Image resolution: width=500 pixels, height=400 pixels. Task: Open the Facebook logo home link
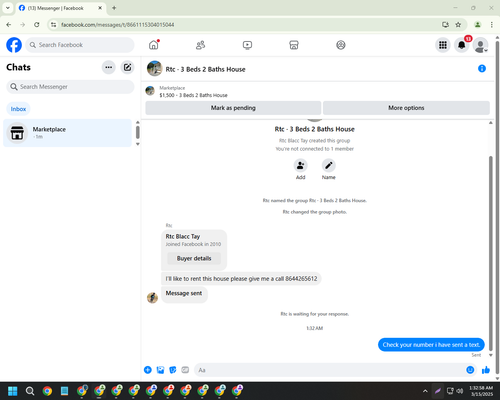14,45
